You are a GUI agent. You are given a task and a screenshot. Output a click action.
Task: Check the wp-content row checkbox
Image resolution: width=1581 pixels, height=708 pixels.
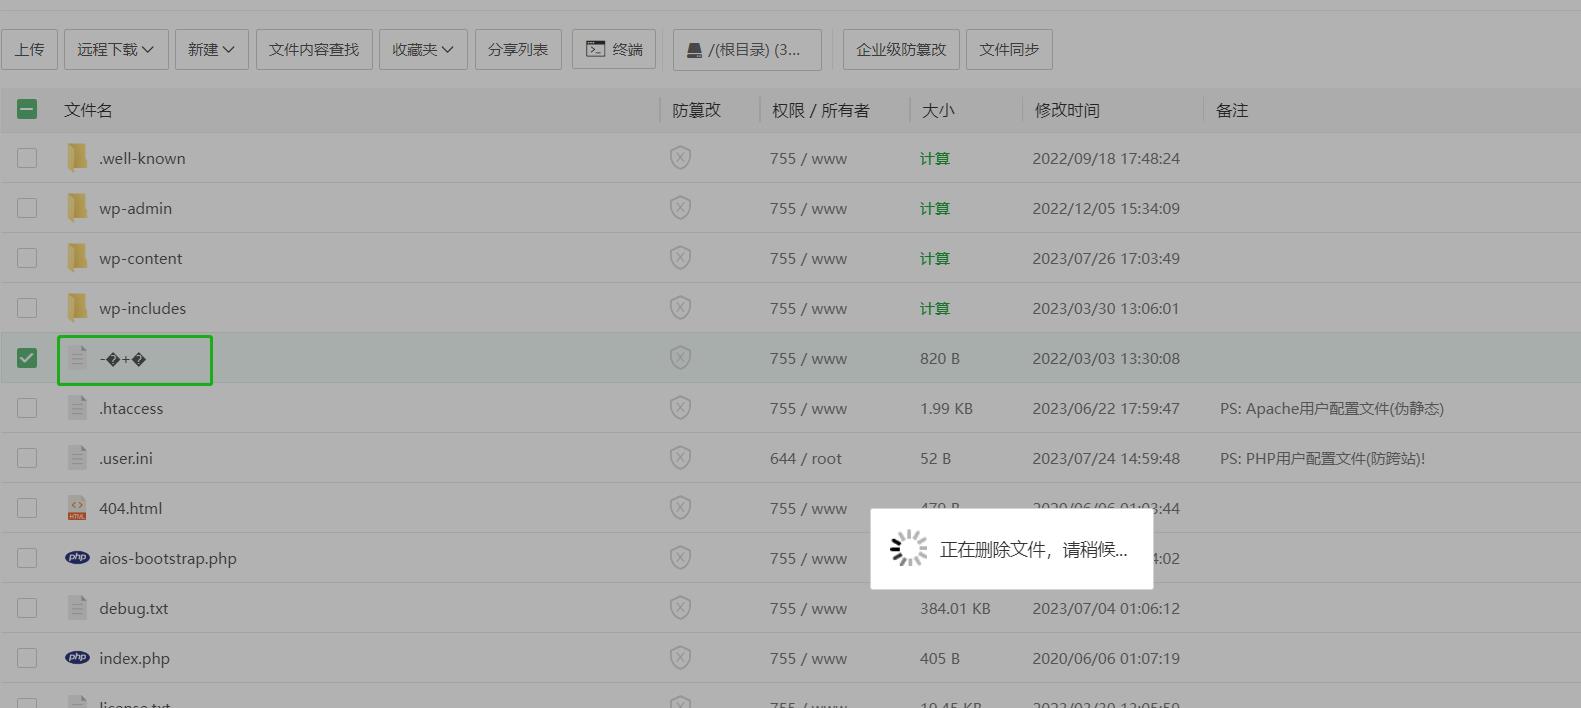coord(27,258)
